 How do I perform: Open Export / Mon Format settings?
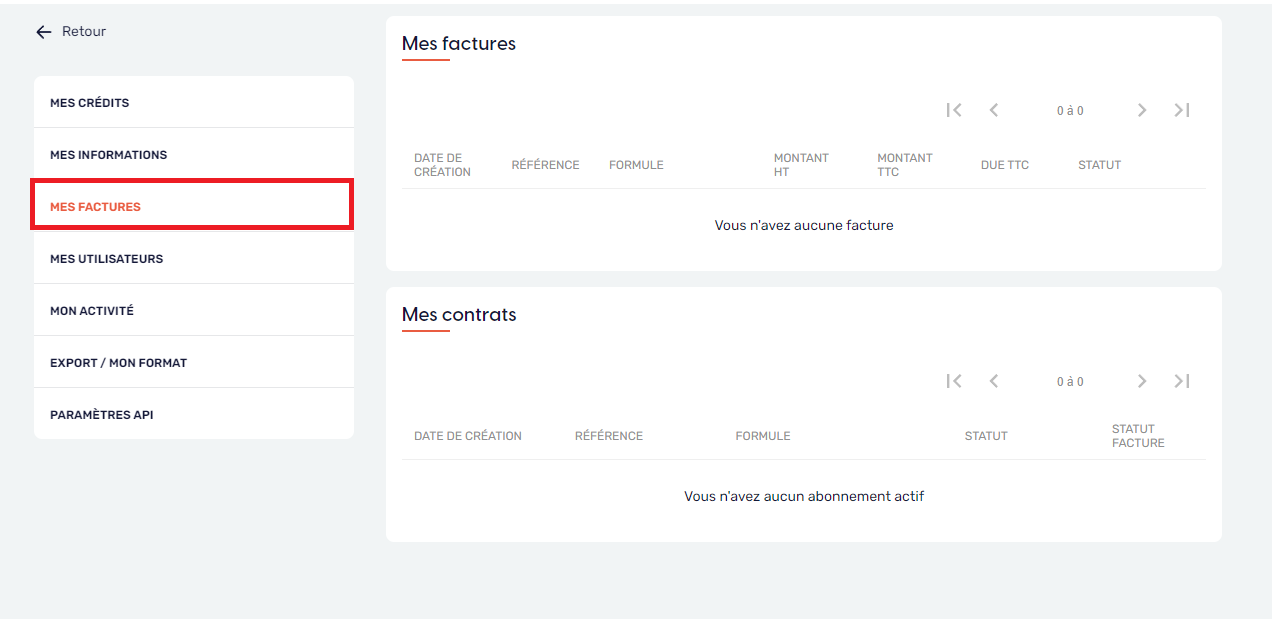(x=119, y=363)
